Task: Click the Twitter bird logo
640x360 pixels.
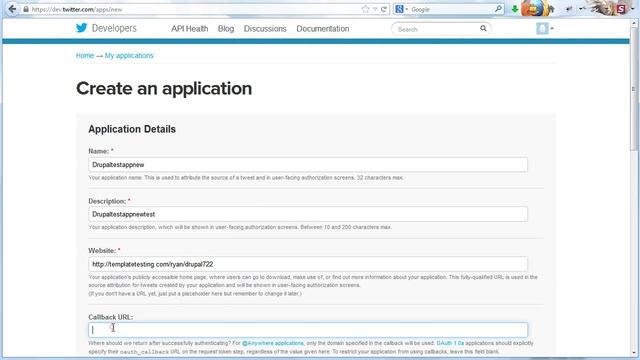Action: pyautogui.click(x=81, y=28)
